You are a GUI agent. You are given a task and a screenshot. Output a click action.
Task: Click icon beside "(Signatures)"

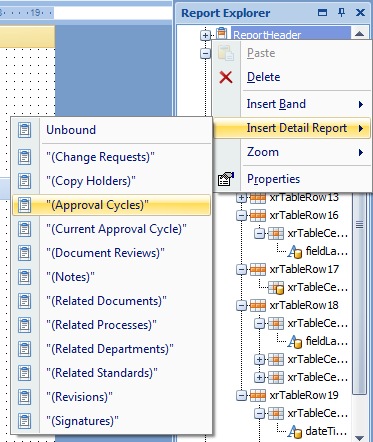(24, 421)
